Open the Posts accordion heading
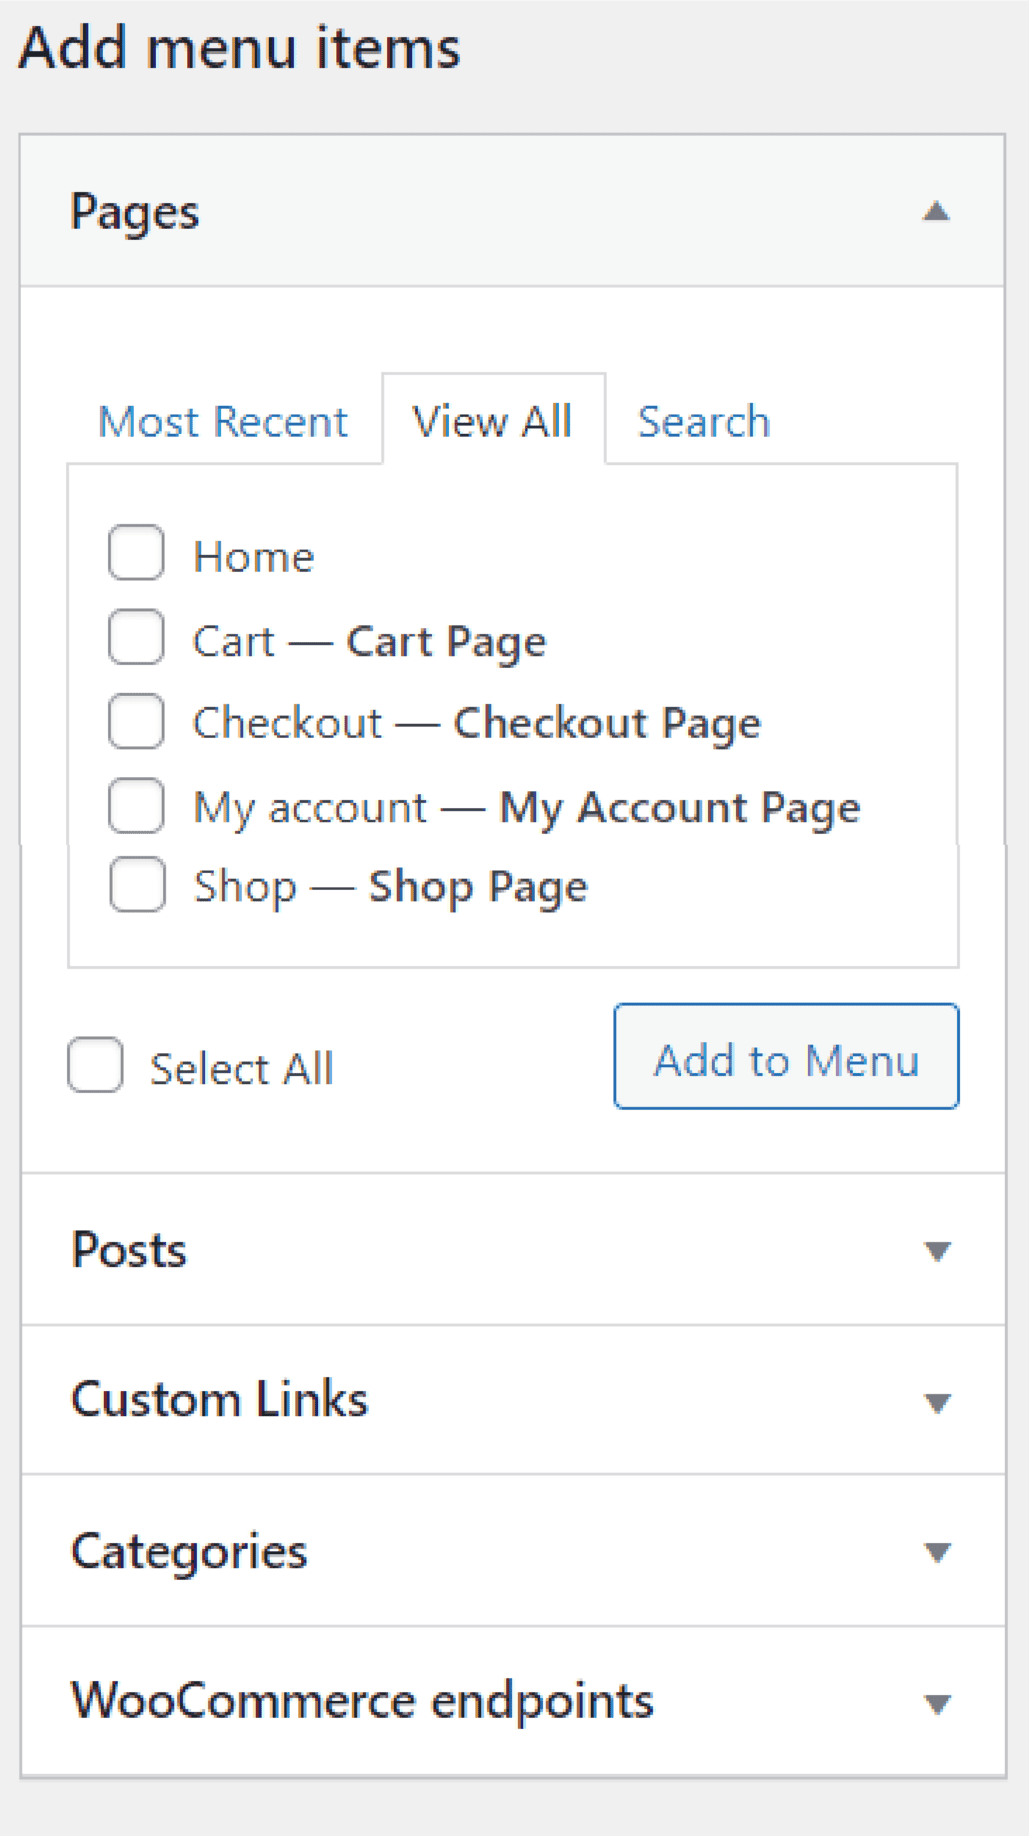The width and height of the screenshot is (1029, 1836). coord(129,1250)
